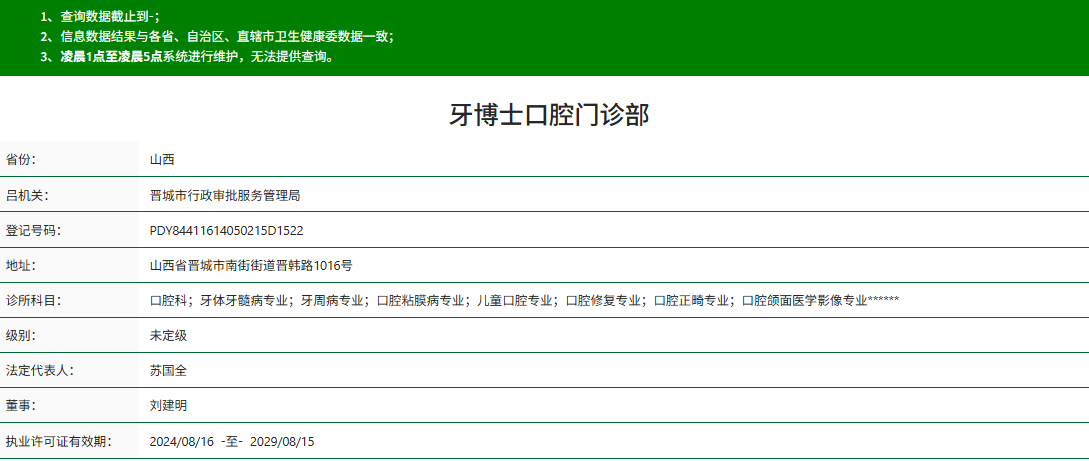Select the 省份 label
The image size is (1089, 461).
pyautogui.click(x=20, y=160)
